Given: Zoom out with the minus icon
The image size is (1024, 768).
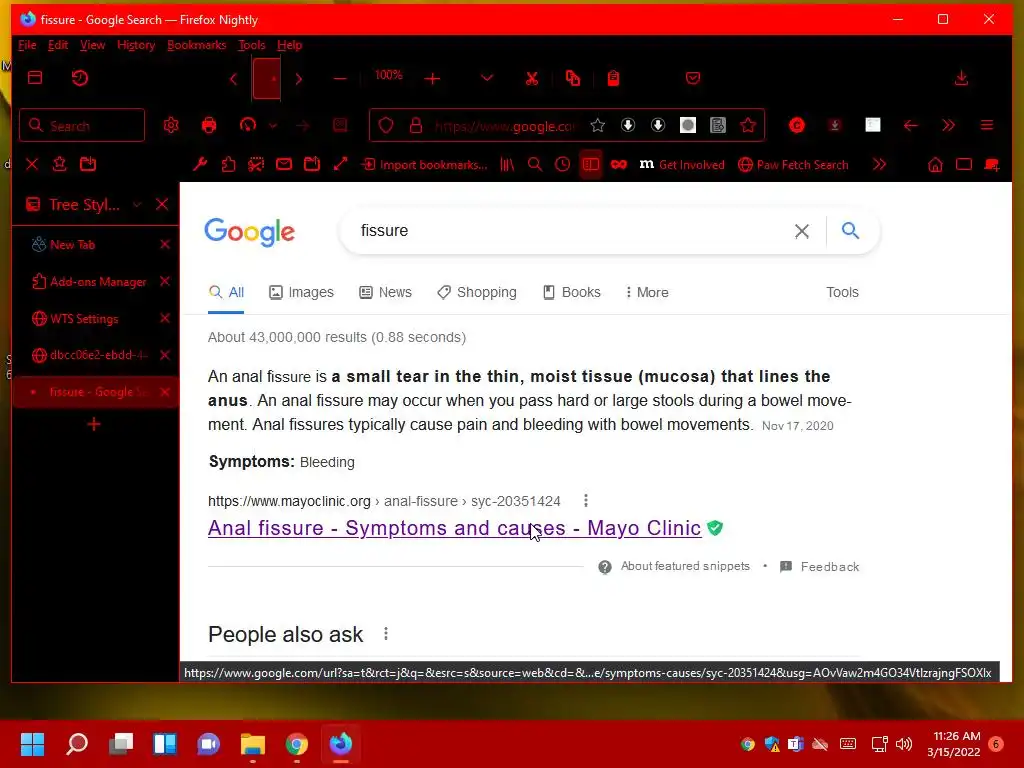Looking at the screenshot, I should click(340, 79).
